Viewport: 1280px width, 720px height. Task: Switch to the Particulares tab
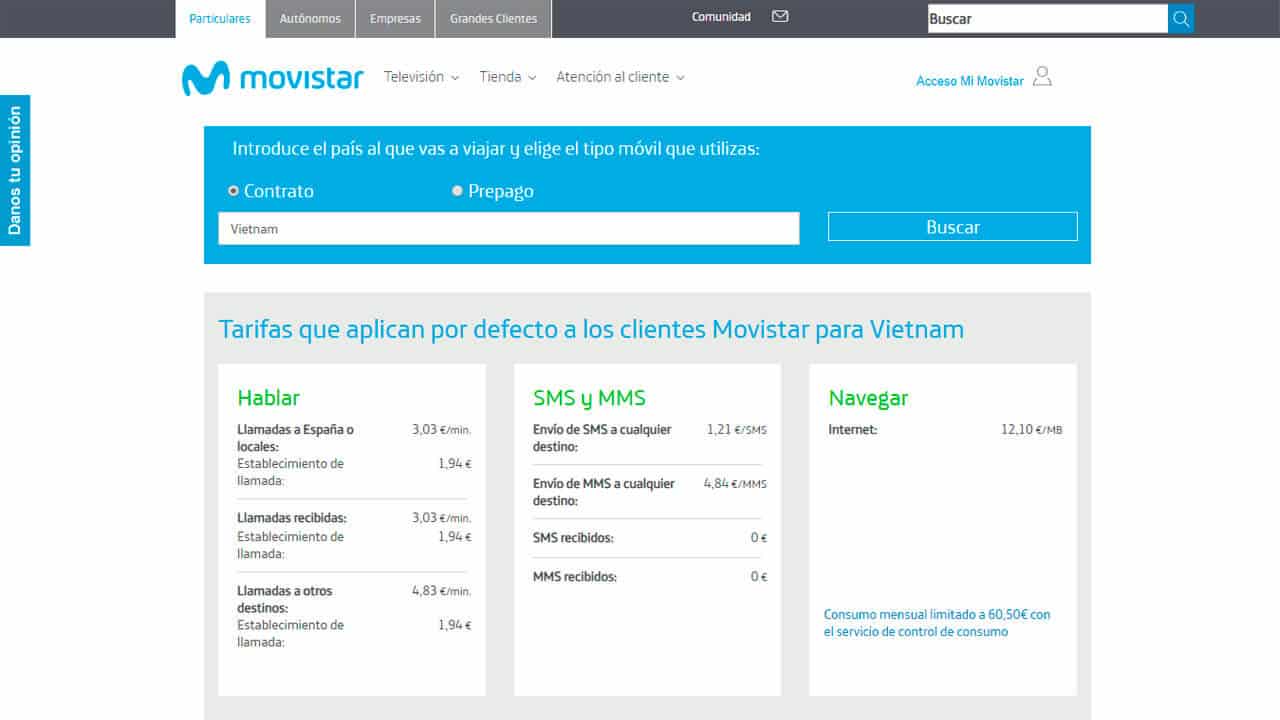220,19
